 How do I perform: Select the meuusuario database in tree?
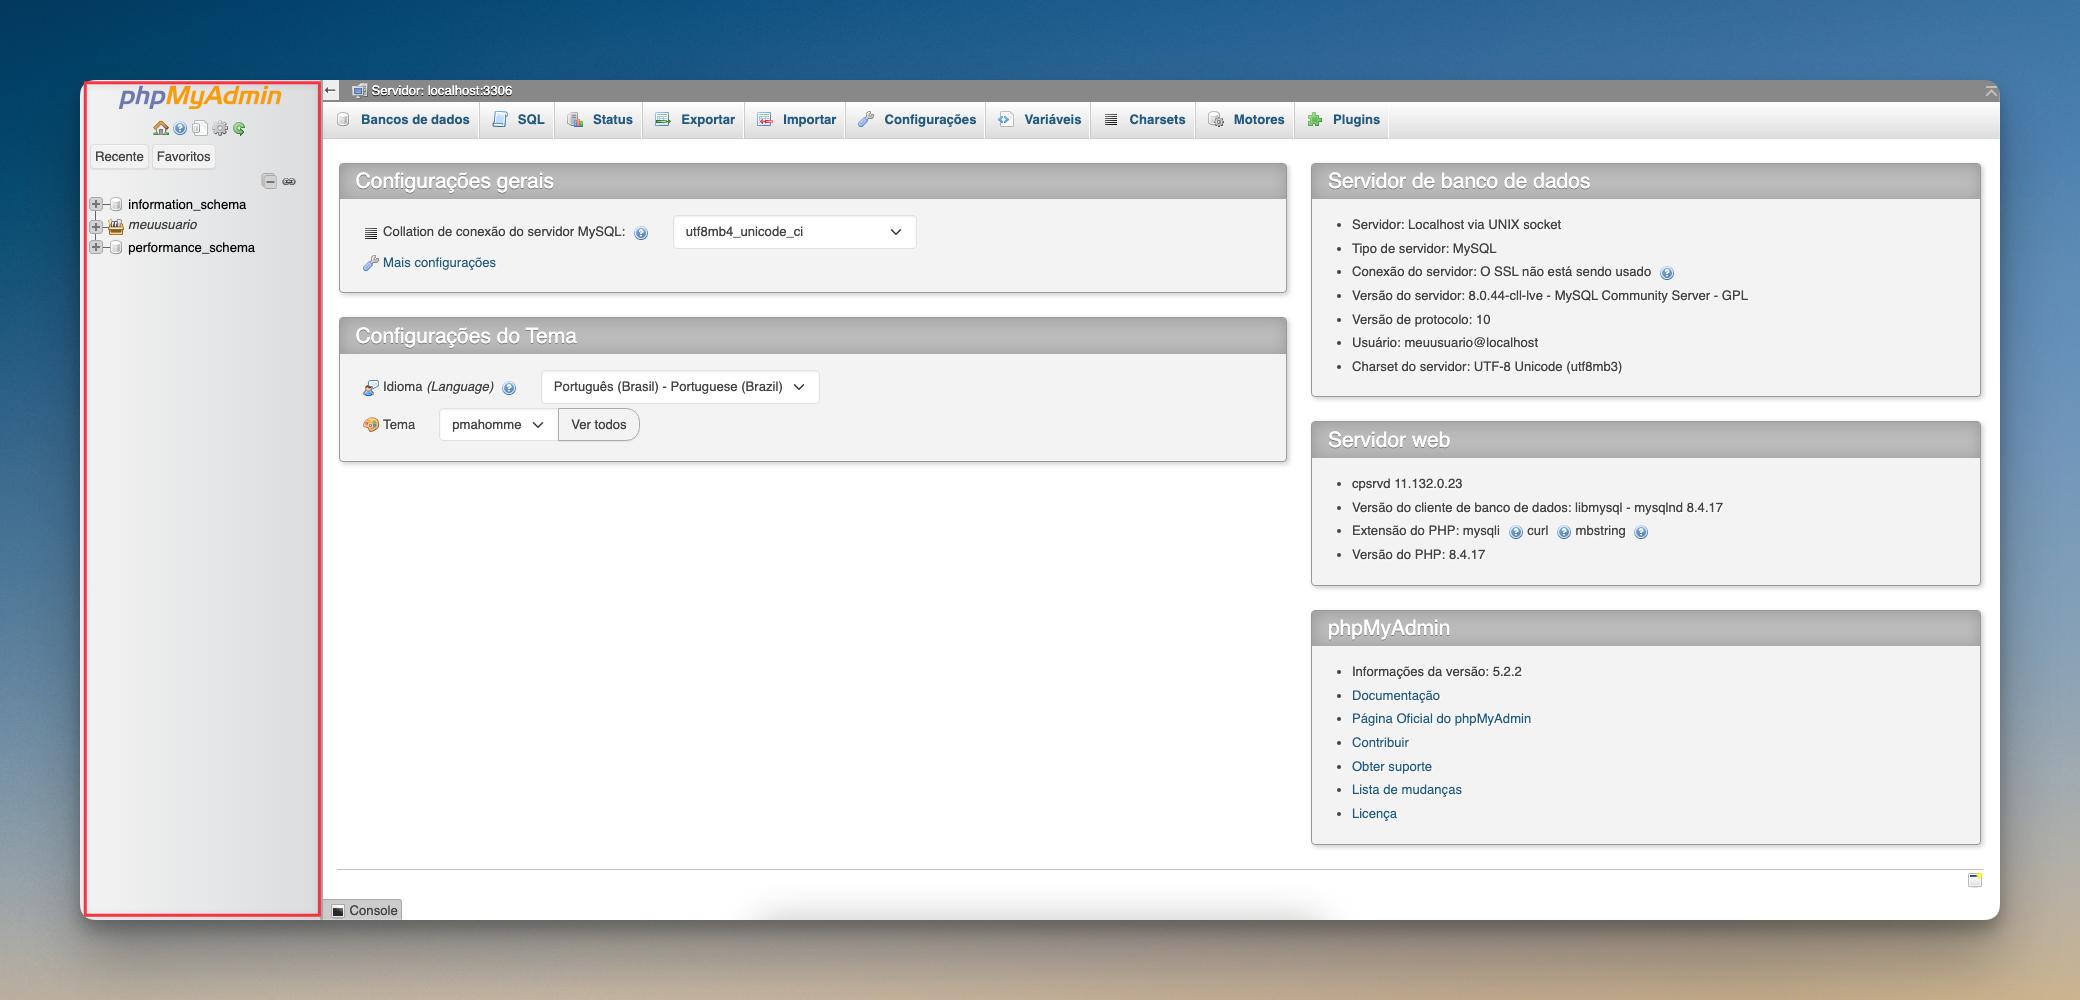pos(162,225)
